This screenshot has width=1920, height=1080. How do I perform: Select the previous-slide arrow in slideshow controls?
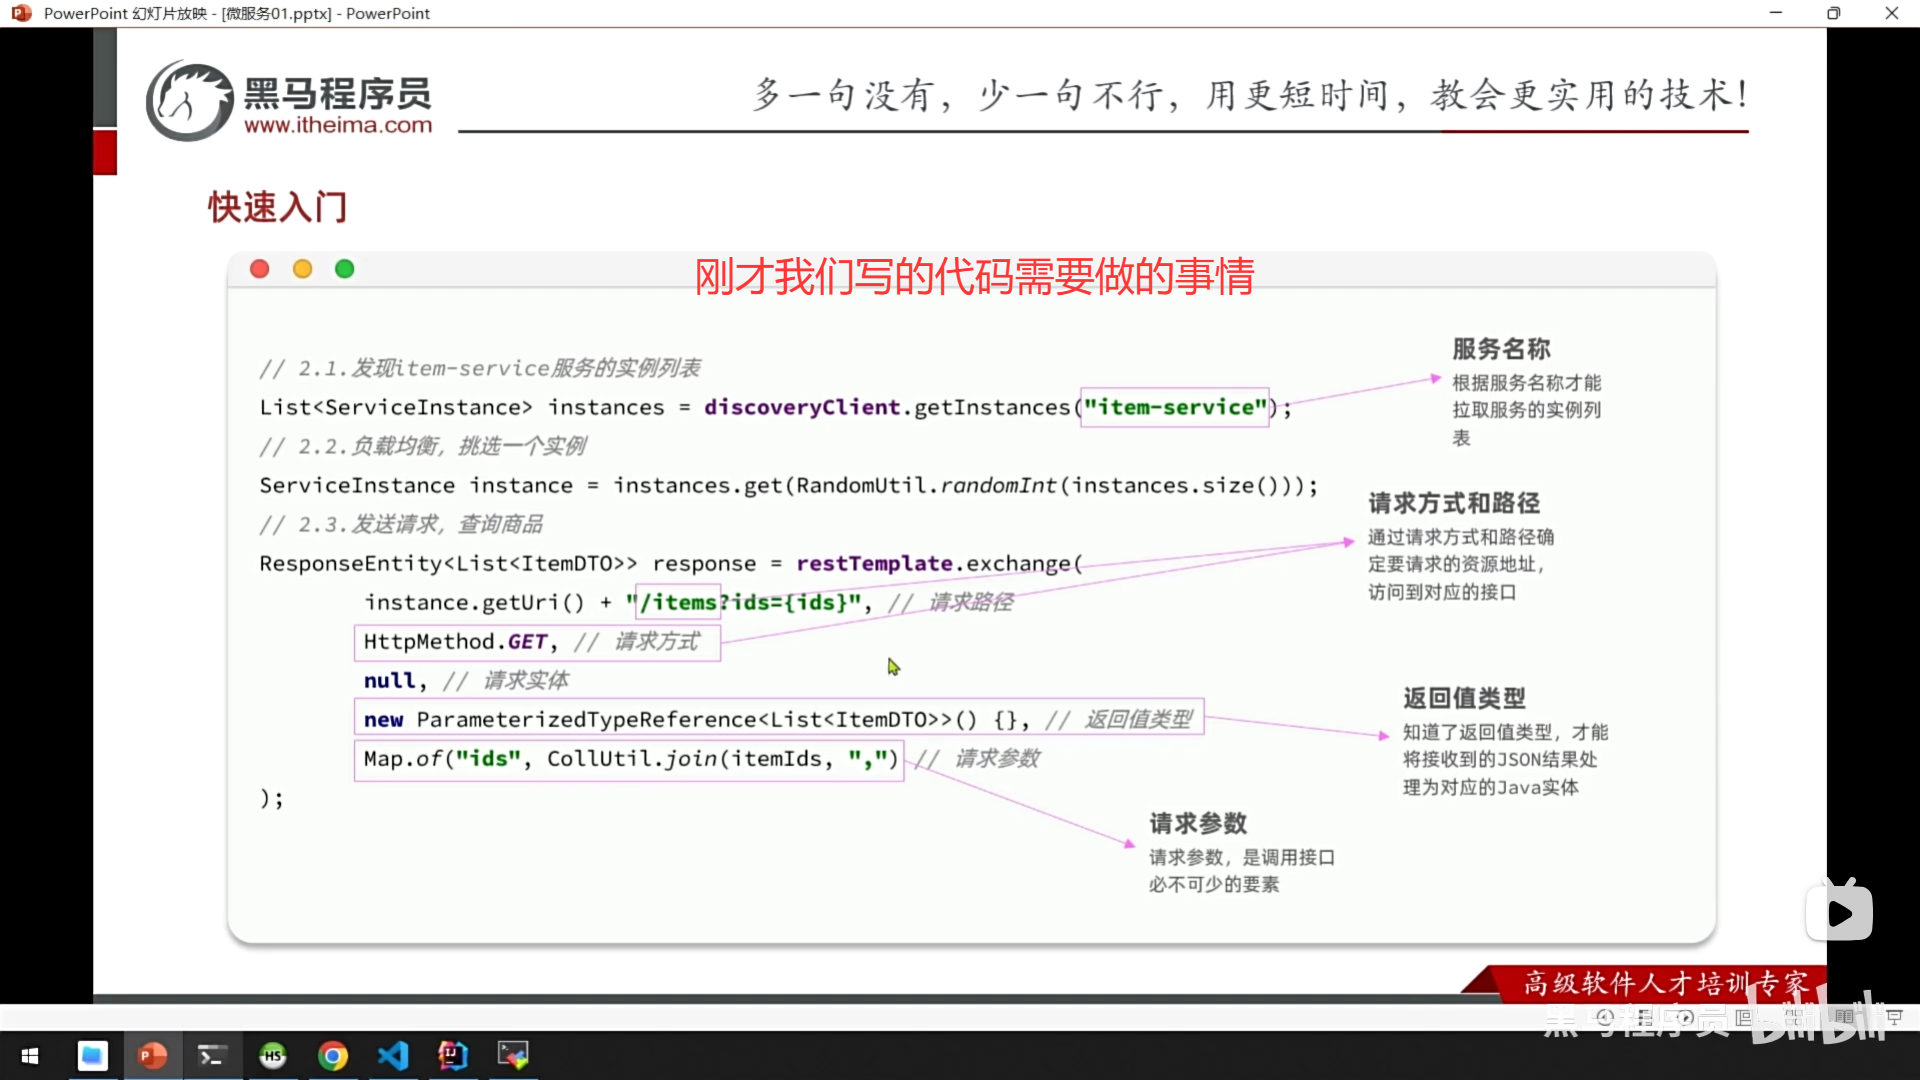[1604, 1017]
